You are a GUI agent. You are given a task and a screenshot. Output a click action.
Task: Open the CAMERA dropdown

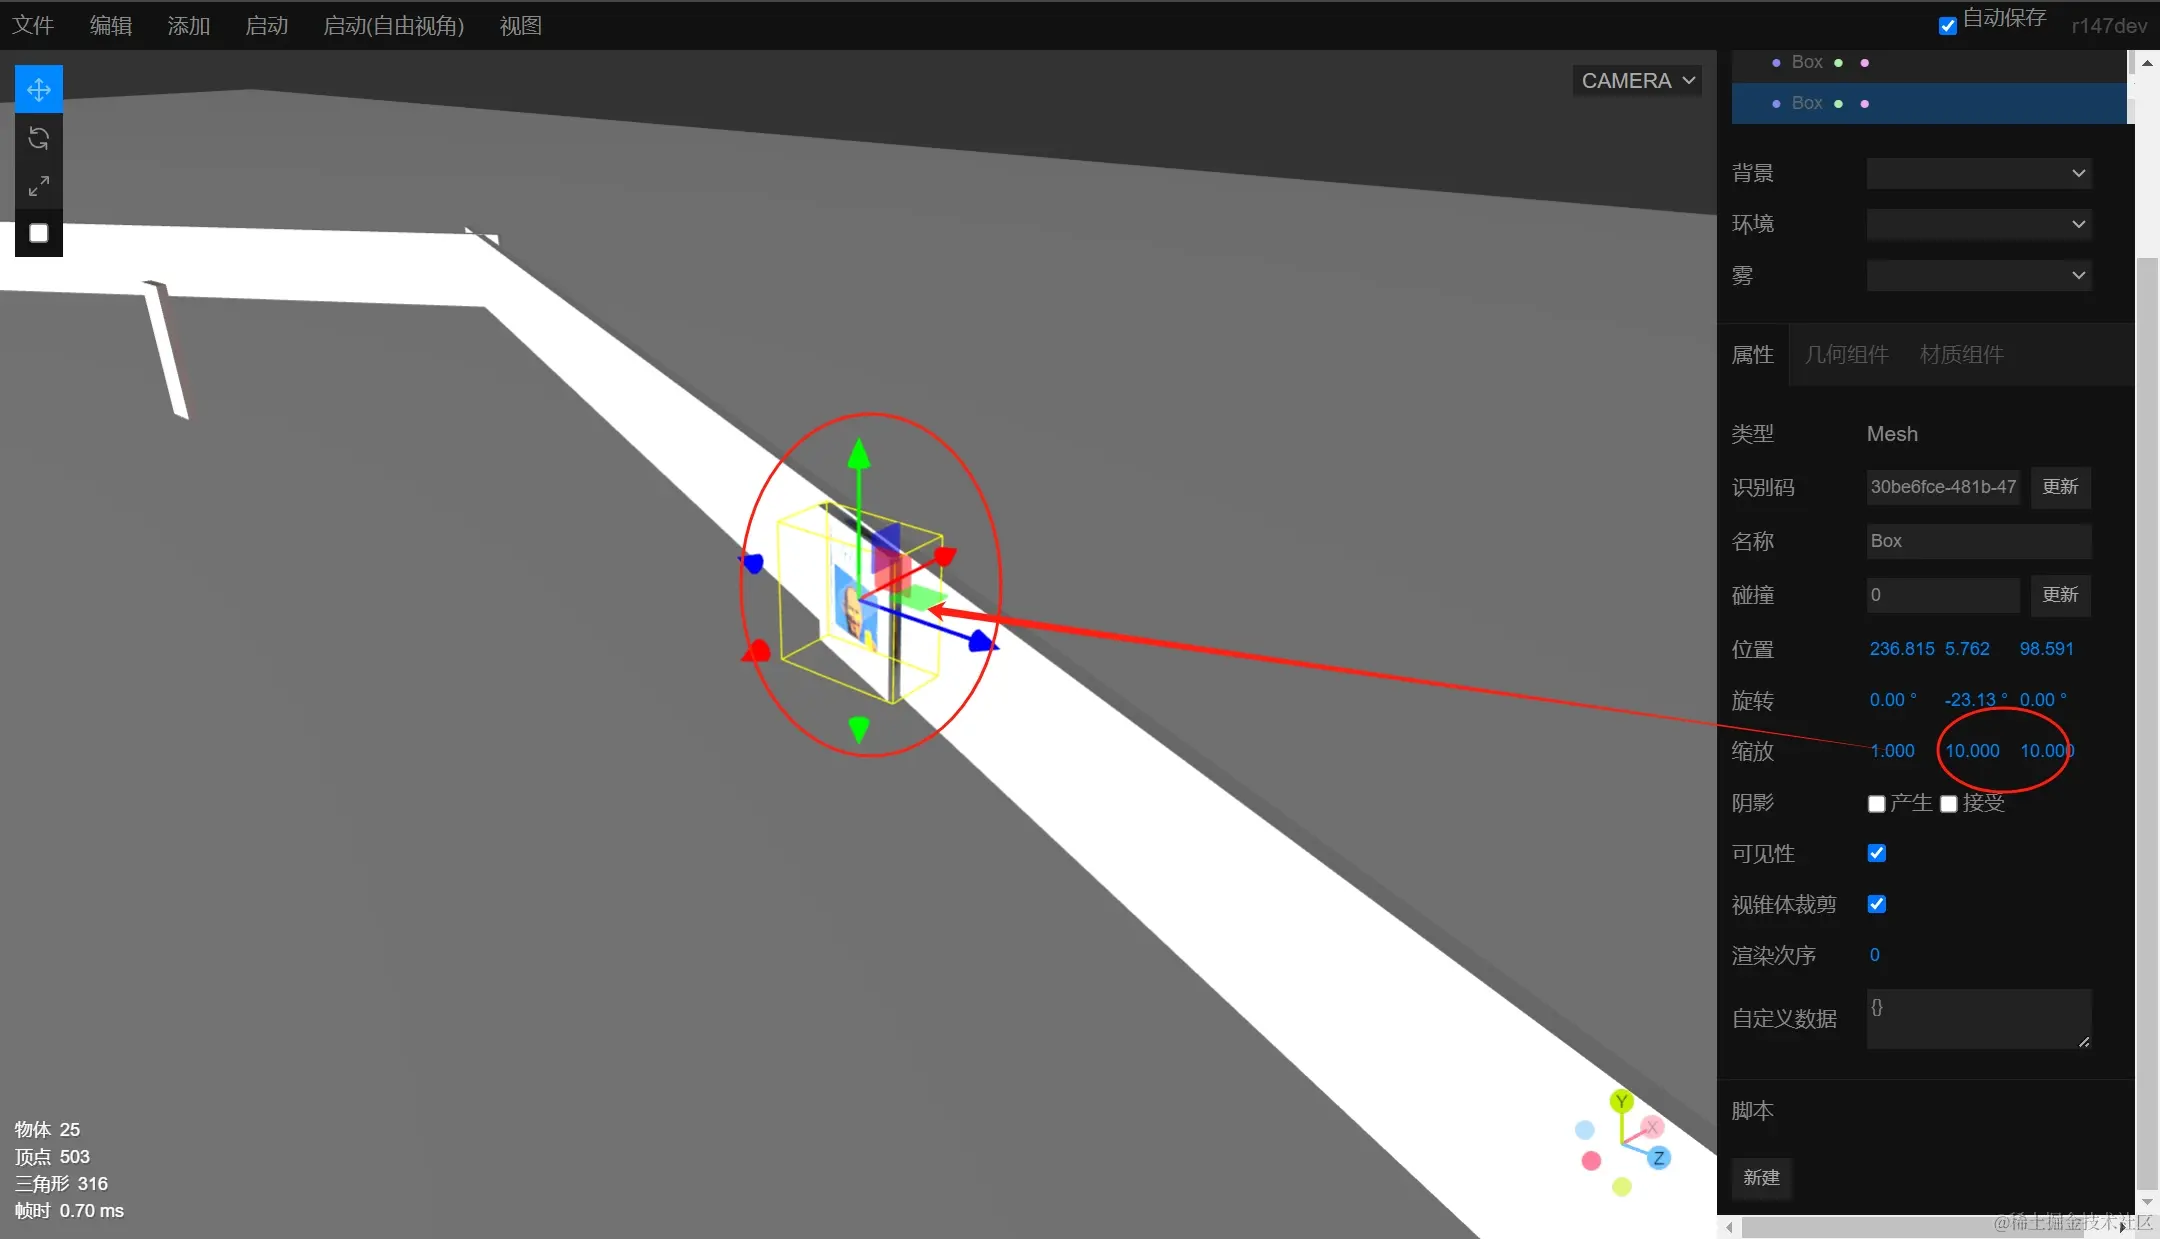click(1638, 81)
